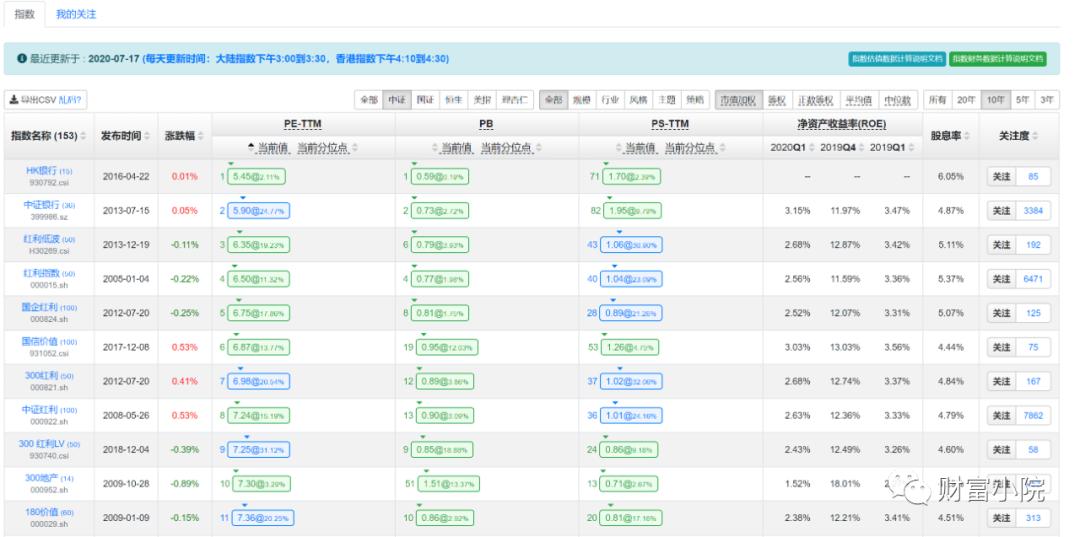
Task: Open 指数财务数据计算说明文档 button
Action: point(997,59)
